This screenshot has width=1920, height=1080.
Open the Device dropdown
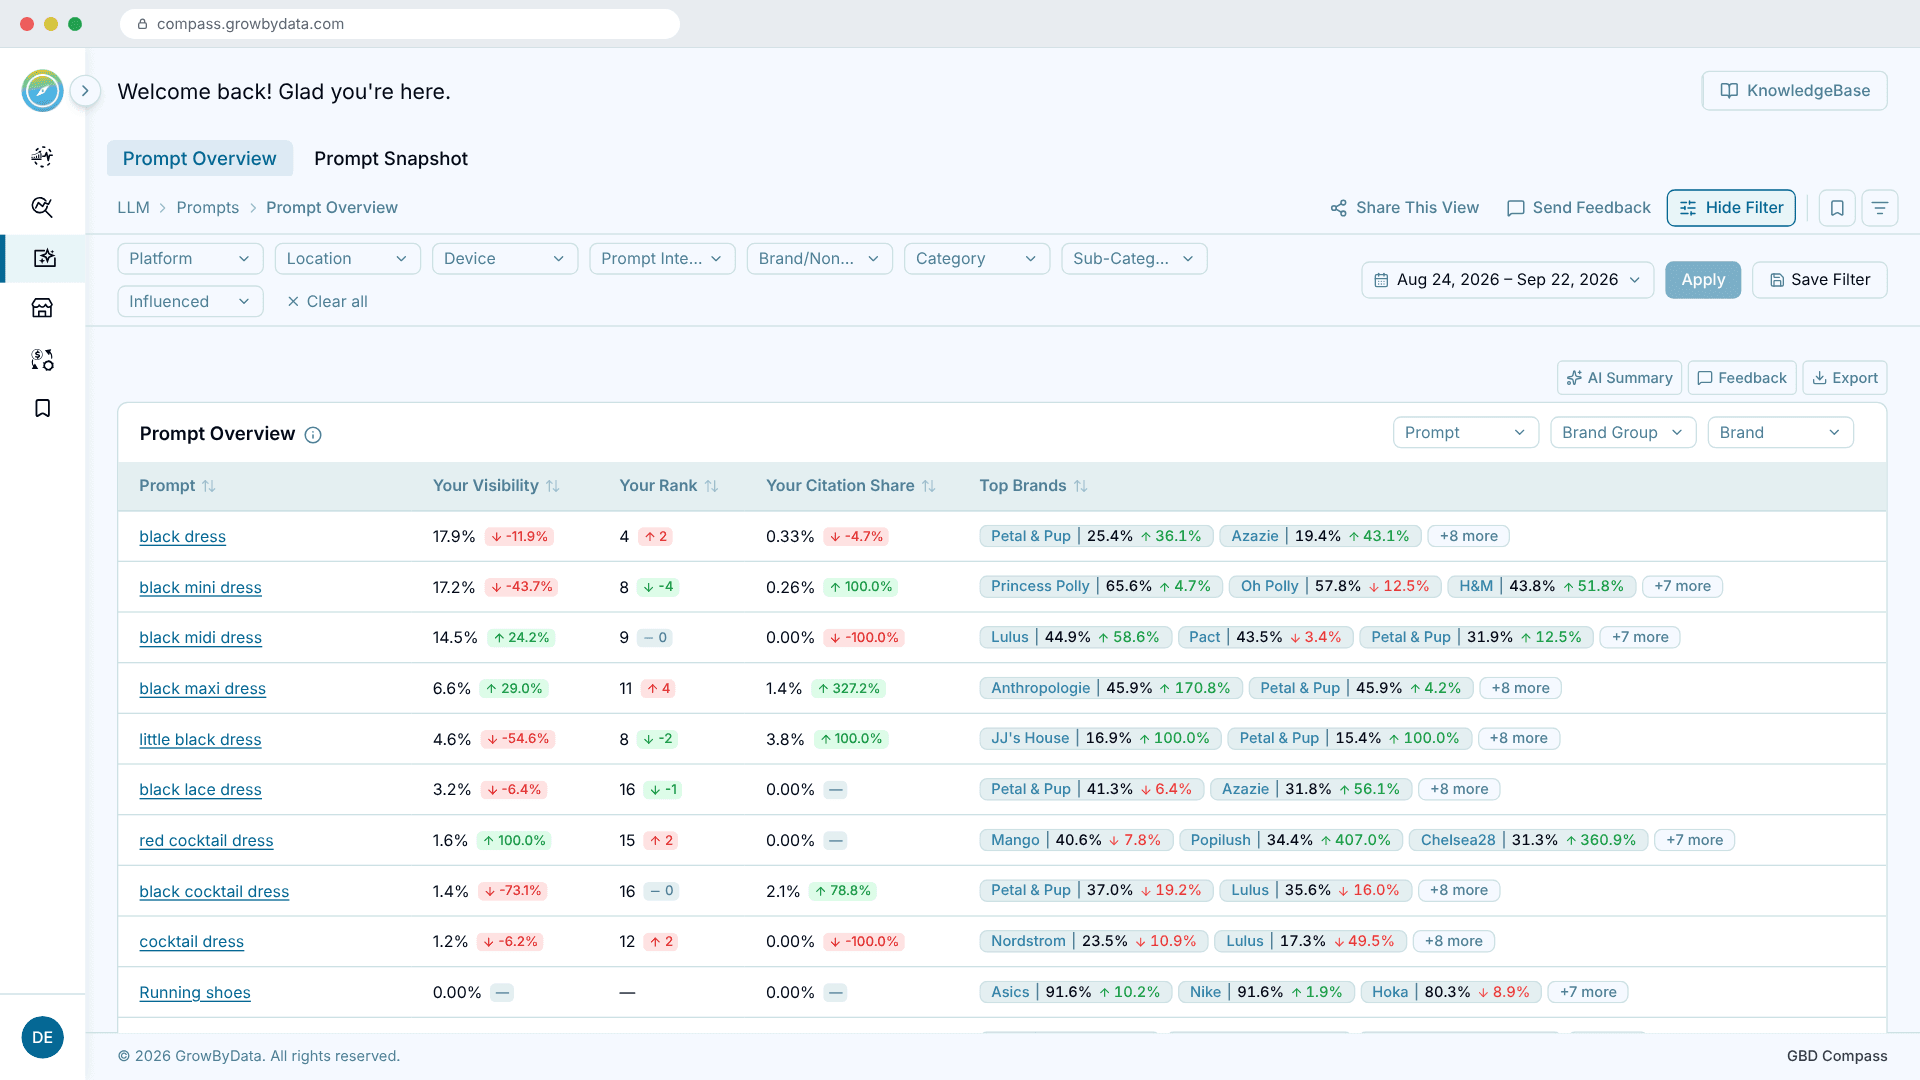505,258
